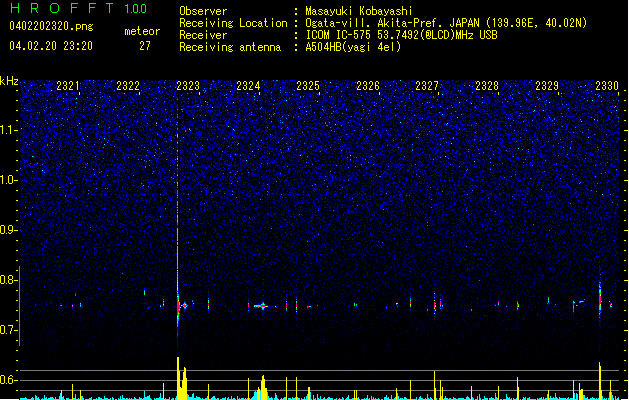Screen dimensions: 629x400
Task: Click the Receiving antenna label
Action: pos(230,47)
